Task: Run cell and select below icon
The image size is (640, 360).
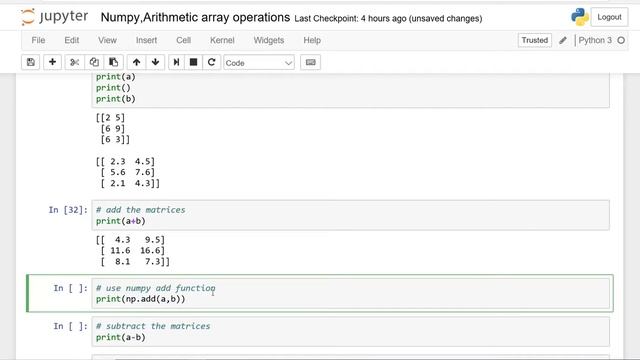Action: click(x=176, y=62)
